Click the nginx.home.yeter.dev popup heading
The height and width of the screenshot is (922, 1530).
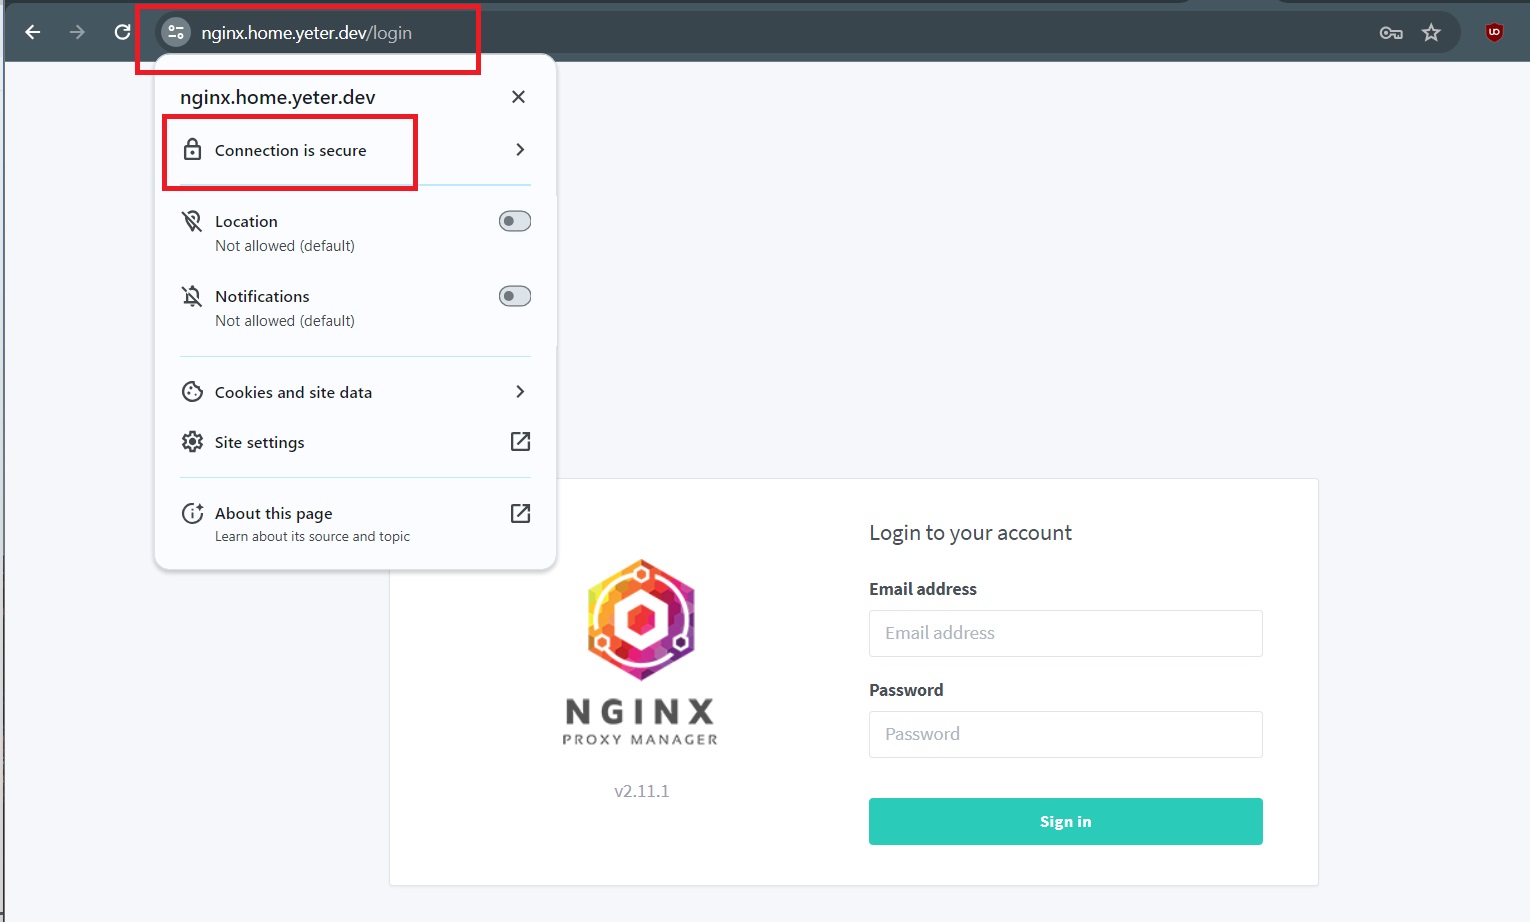[278, 97]
